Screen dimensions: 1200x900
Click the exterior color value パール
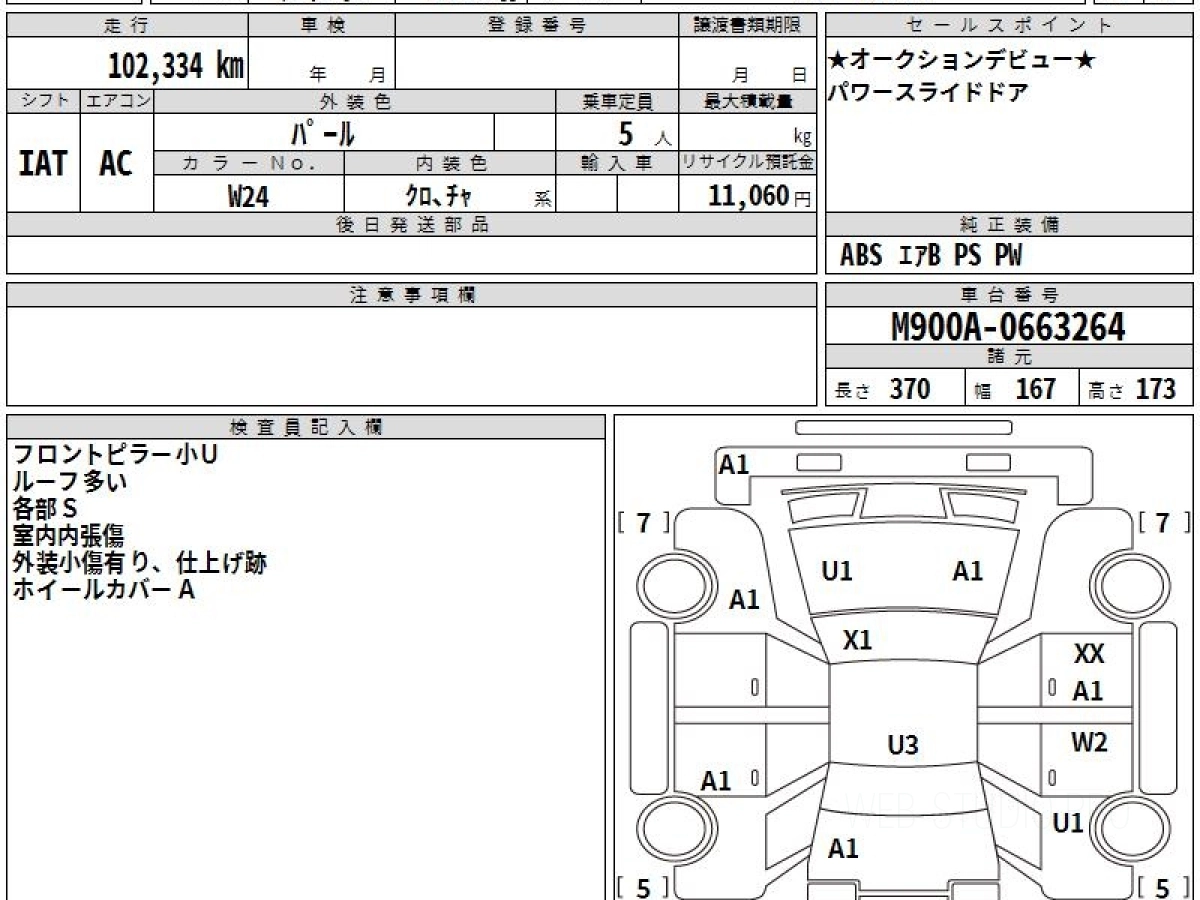click(323, 132)
